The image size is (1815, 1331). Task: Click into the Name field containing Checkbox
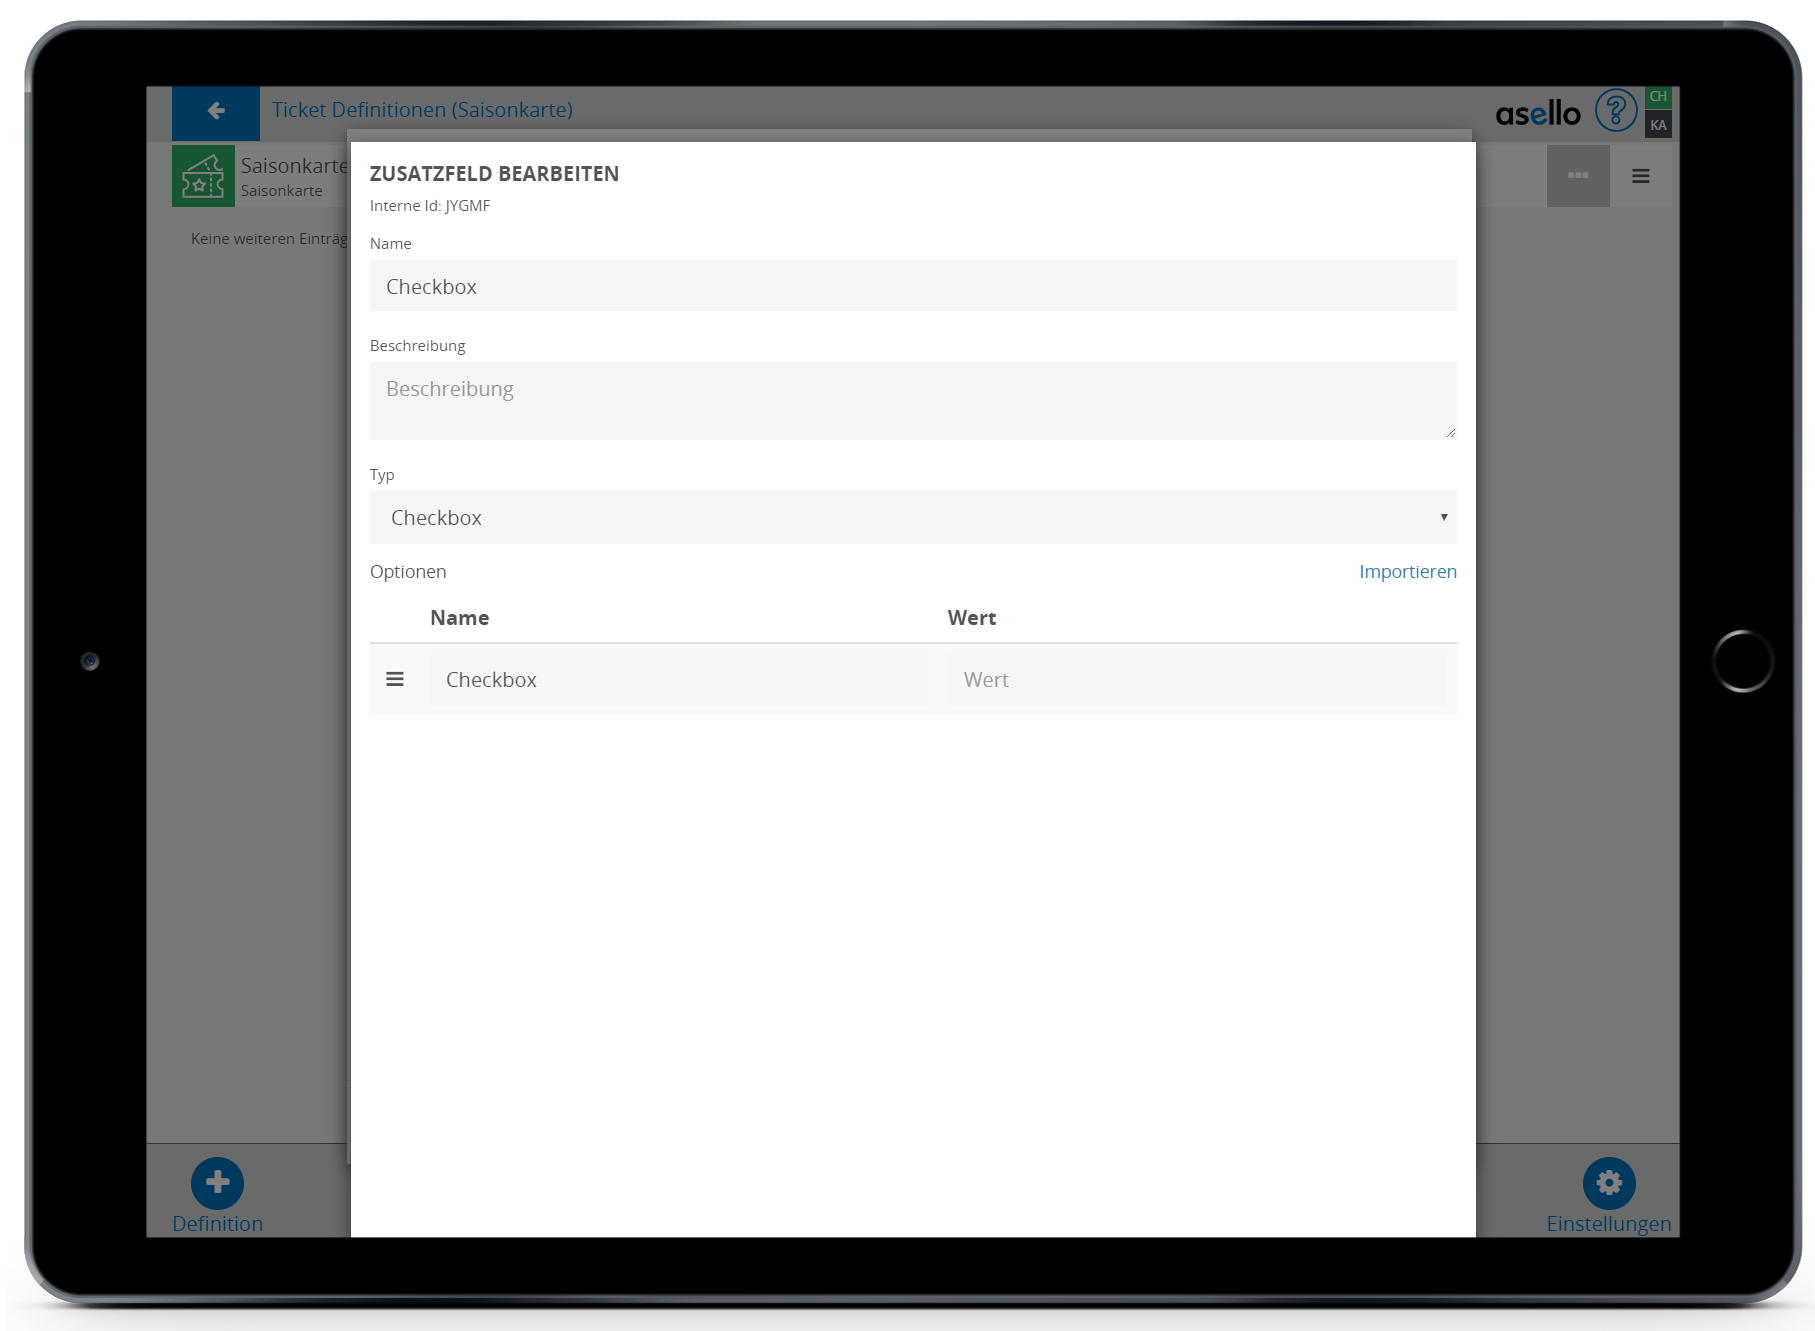tap(912, 287)
